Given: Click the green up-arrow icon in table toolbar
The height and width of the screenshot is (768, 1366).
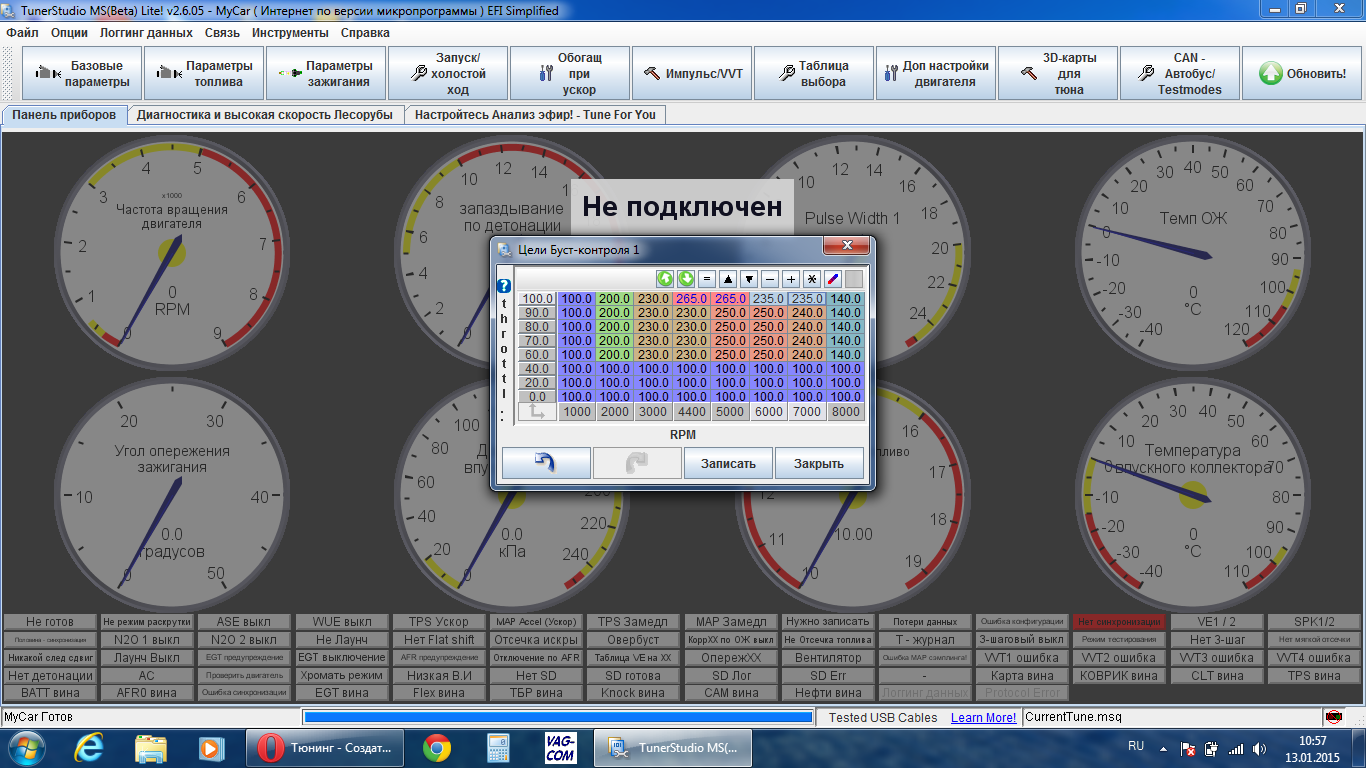Looking at the screenshot, I should [x=665, y=279].
